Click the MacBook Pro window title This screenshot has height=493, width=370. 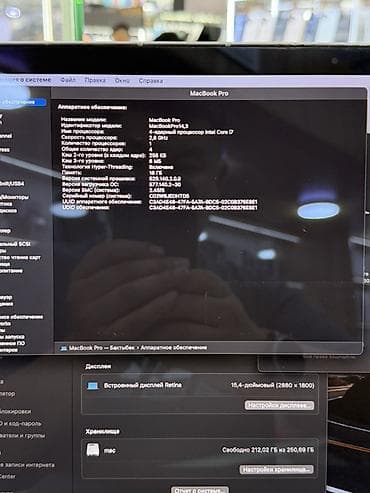coord(209,93)
